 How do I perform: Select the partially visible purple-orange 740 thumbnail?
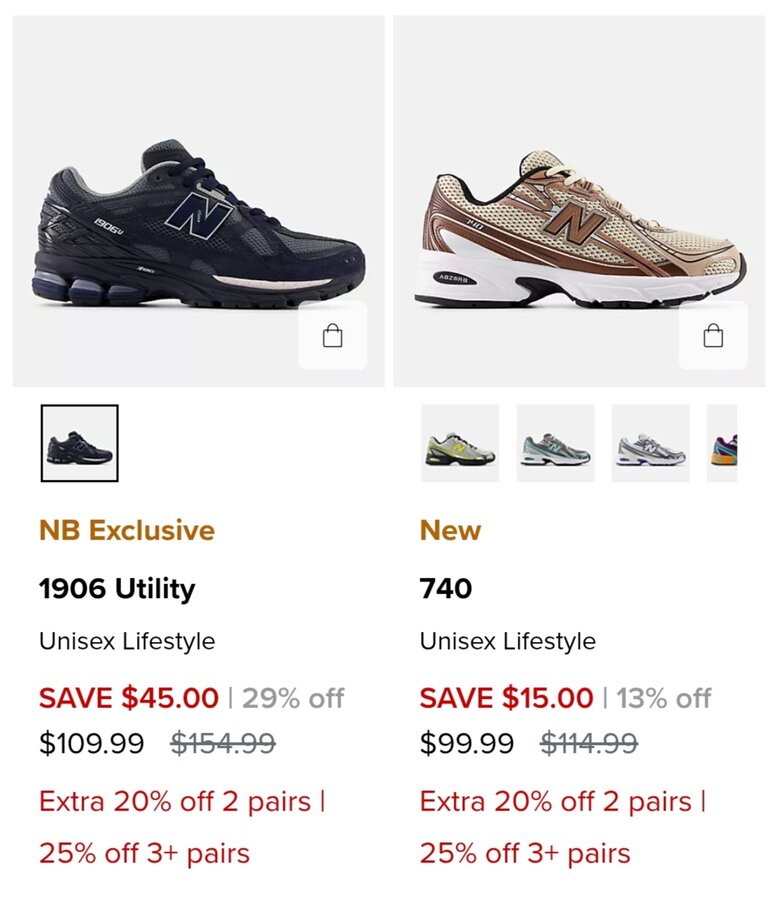(x=722, y=443)
